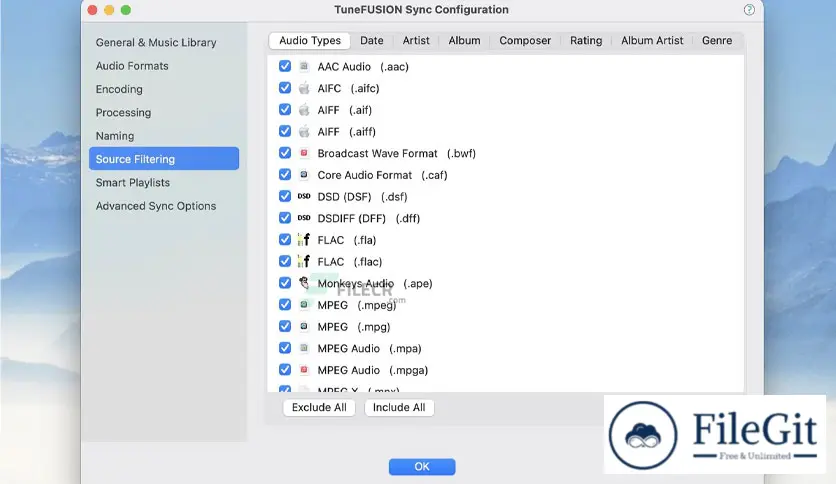The width and height of the screenshot is (836, 484).
Task: Select the Audio Types tab
Action: pyautogui.click(x=310, y=41)
